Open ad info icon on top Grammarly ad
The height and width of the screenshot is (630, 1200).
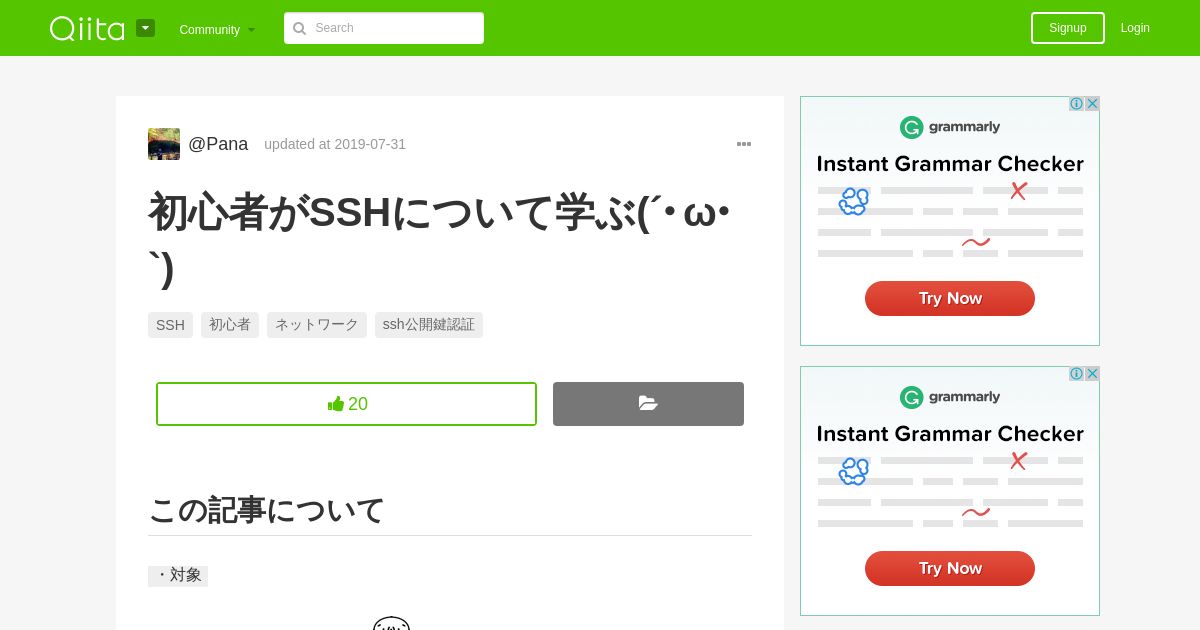tap(1076, 104)
